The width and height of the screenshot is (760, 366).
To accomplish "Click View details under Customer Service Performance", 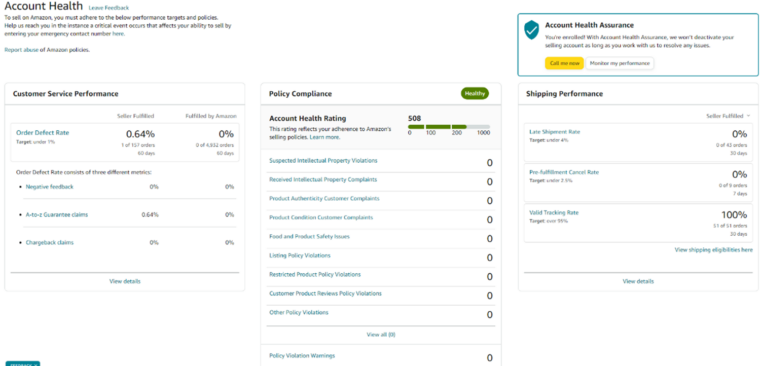I will pyautogui.click(x=125, y=281).
